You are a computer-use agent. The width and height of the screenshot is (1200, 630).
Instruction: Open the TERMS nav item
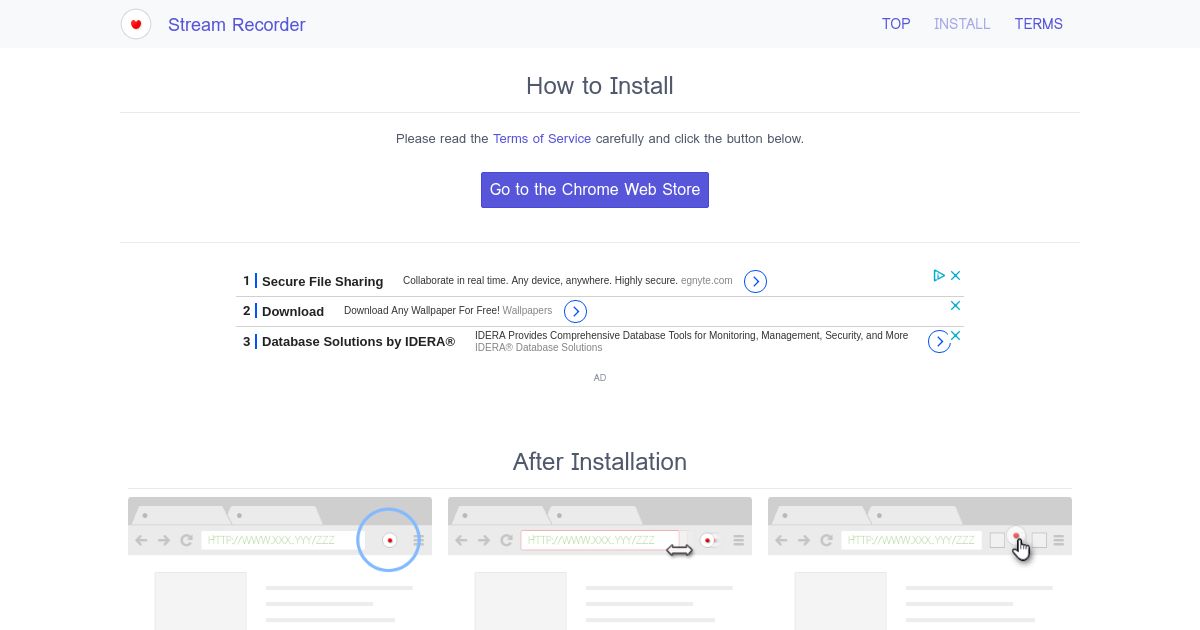click(x=1039, y=24)
